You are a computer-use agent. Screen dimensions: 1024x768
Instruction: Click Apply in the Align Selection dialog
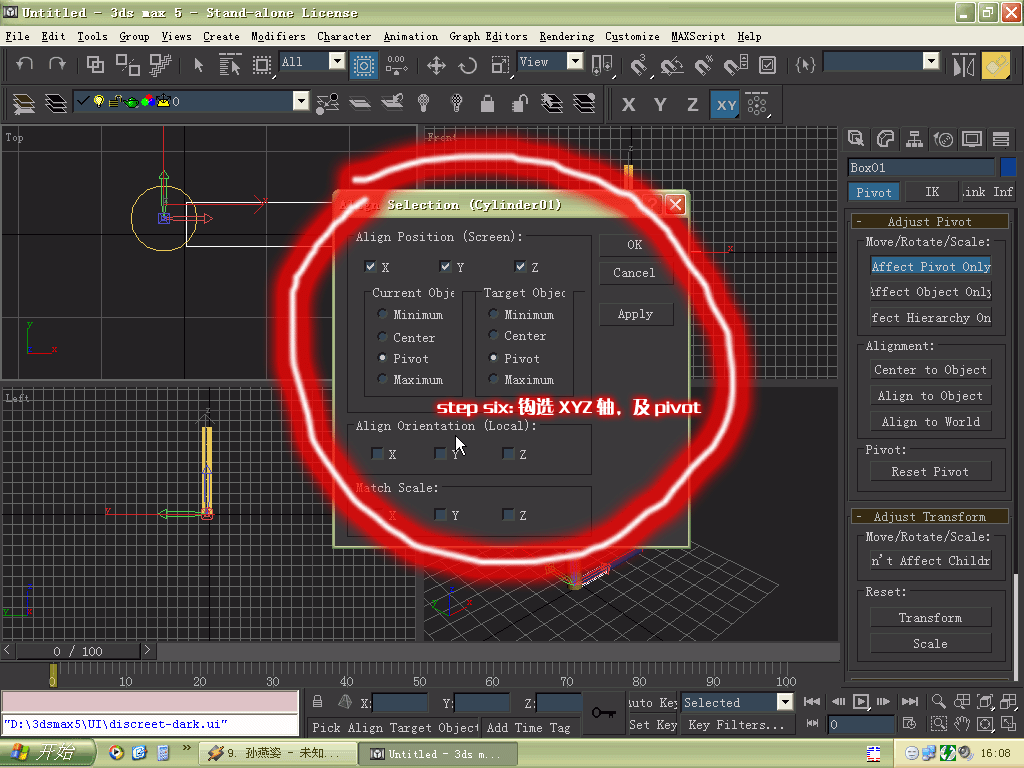click(635, 314)
